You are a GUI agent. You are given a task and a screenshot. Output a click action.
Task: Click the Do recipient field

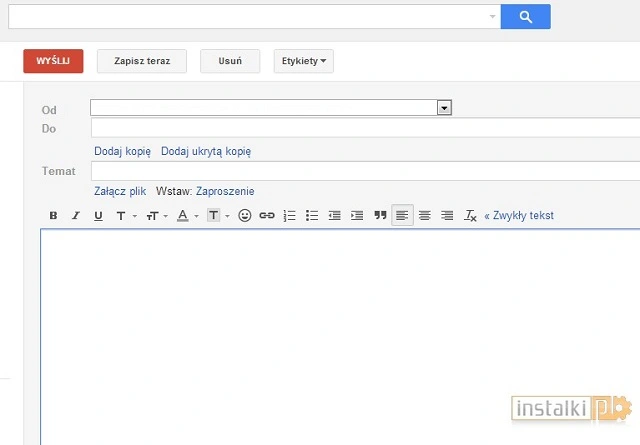tap(365, 128)
